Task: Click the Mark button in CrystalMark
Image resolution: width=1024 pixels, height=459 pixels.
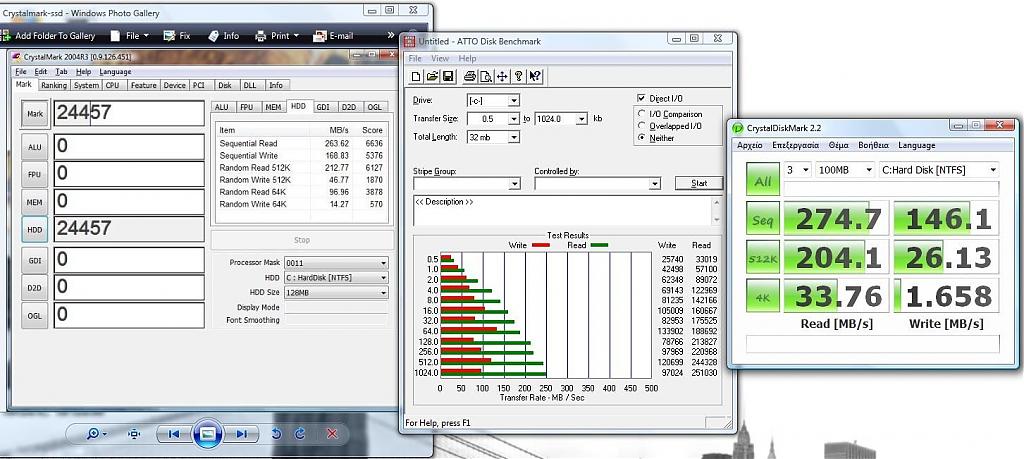Action: tap(35, 114)
